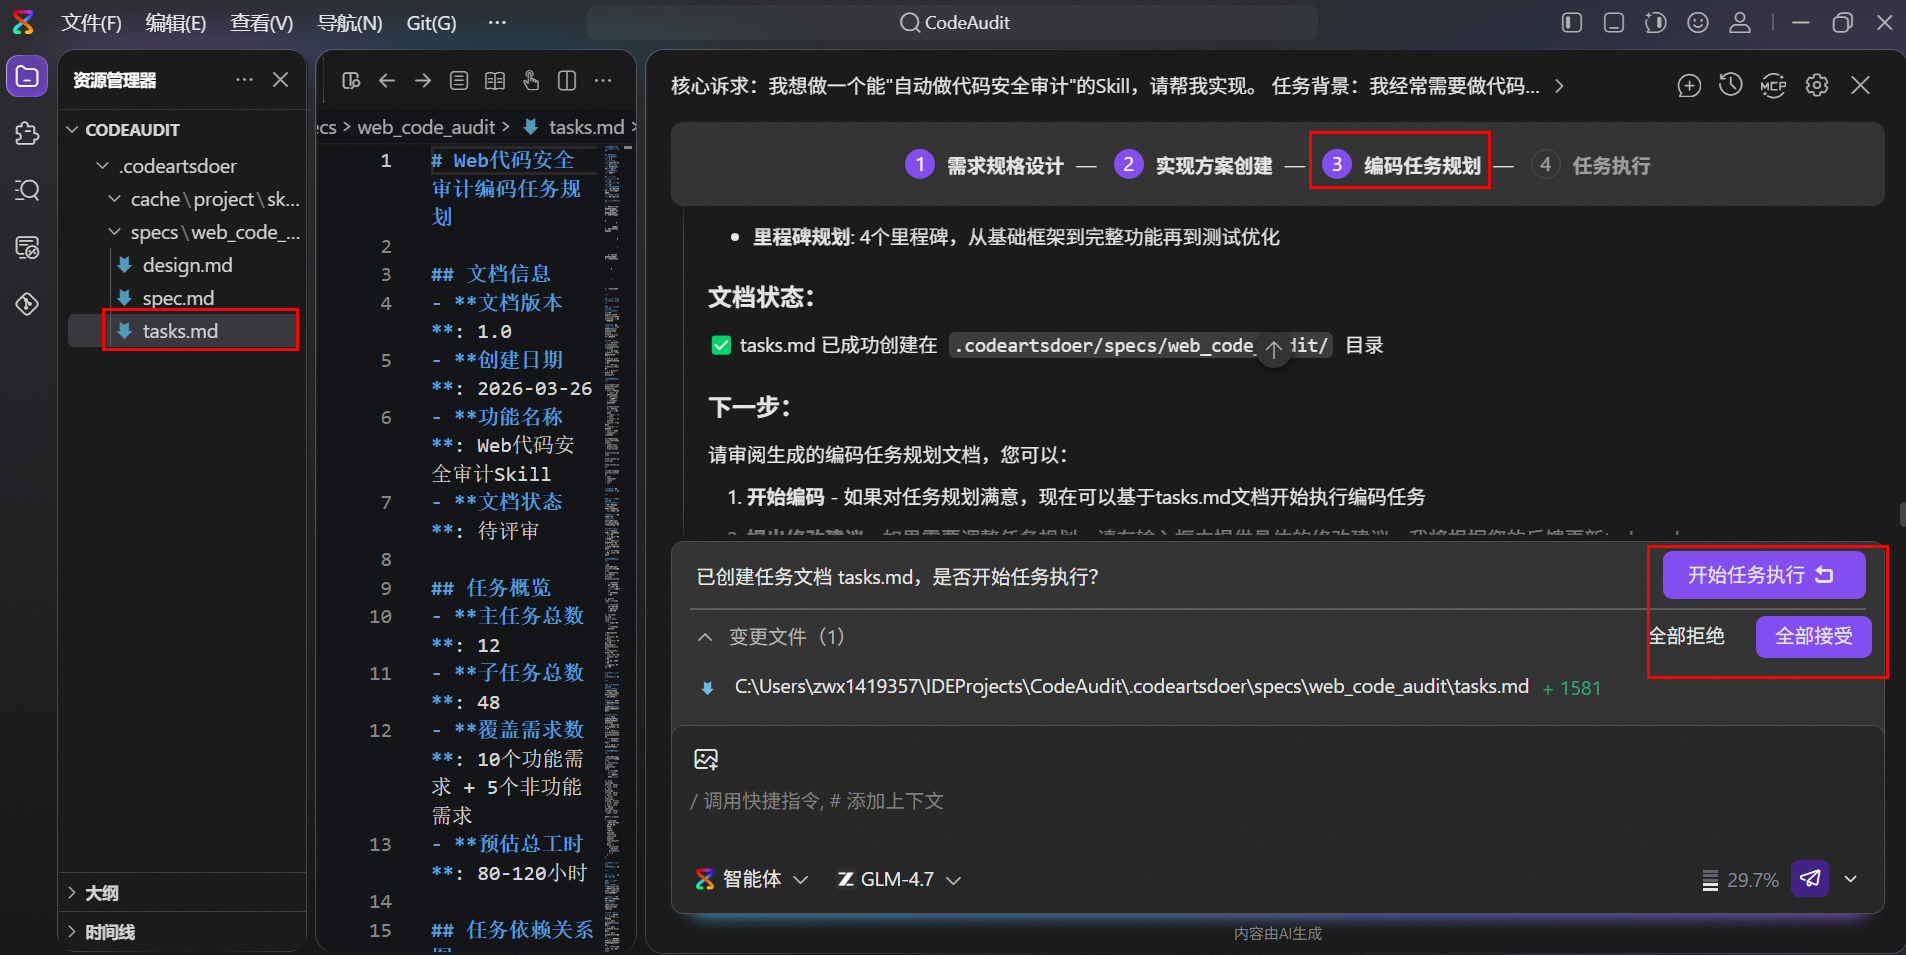Open chat settings gear icon
The width and height of the screenshot is (1906, 955).
tap(1817, 86)
